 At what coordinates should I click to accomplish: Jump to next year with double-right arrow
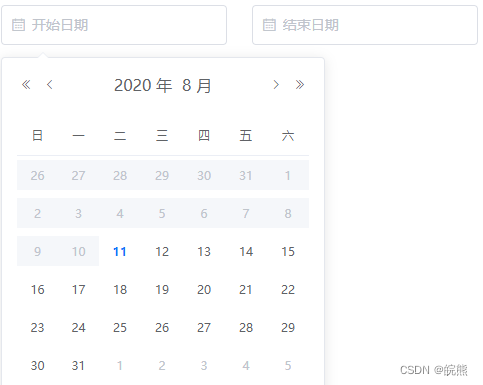tap(300, 85)
